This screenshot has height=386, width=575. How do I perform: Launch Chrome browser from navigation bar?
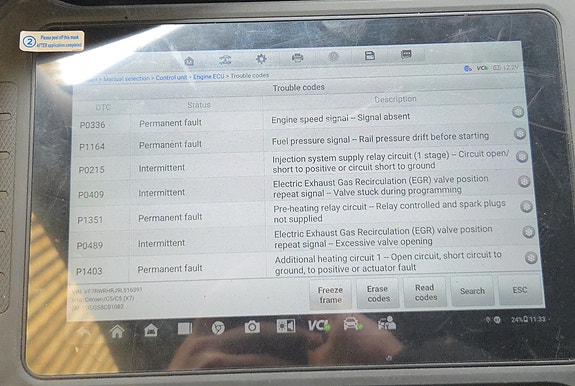pyautogui.click(x=218, y=328)
